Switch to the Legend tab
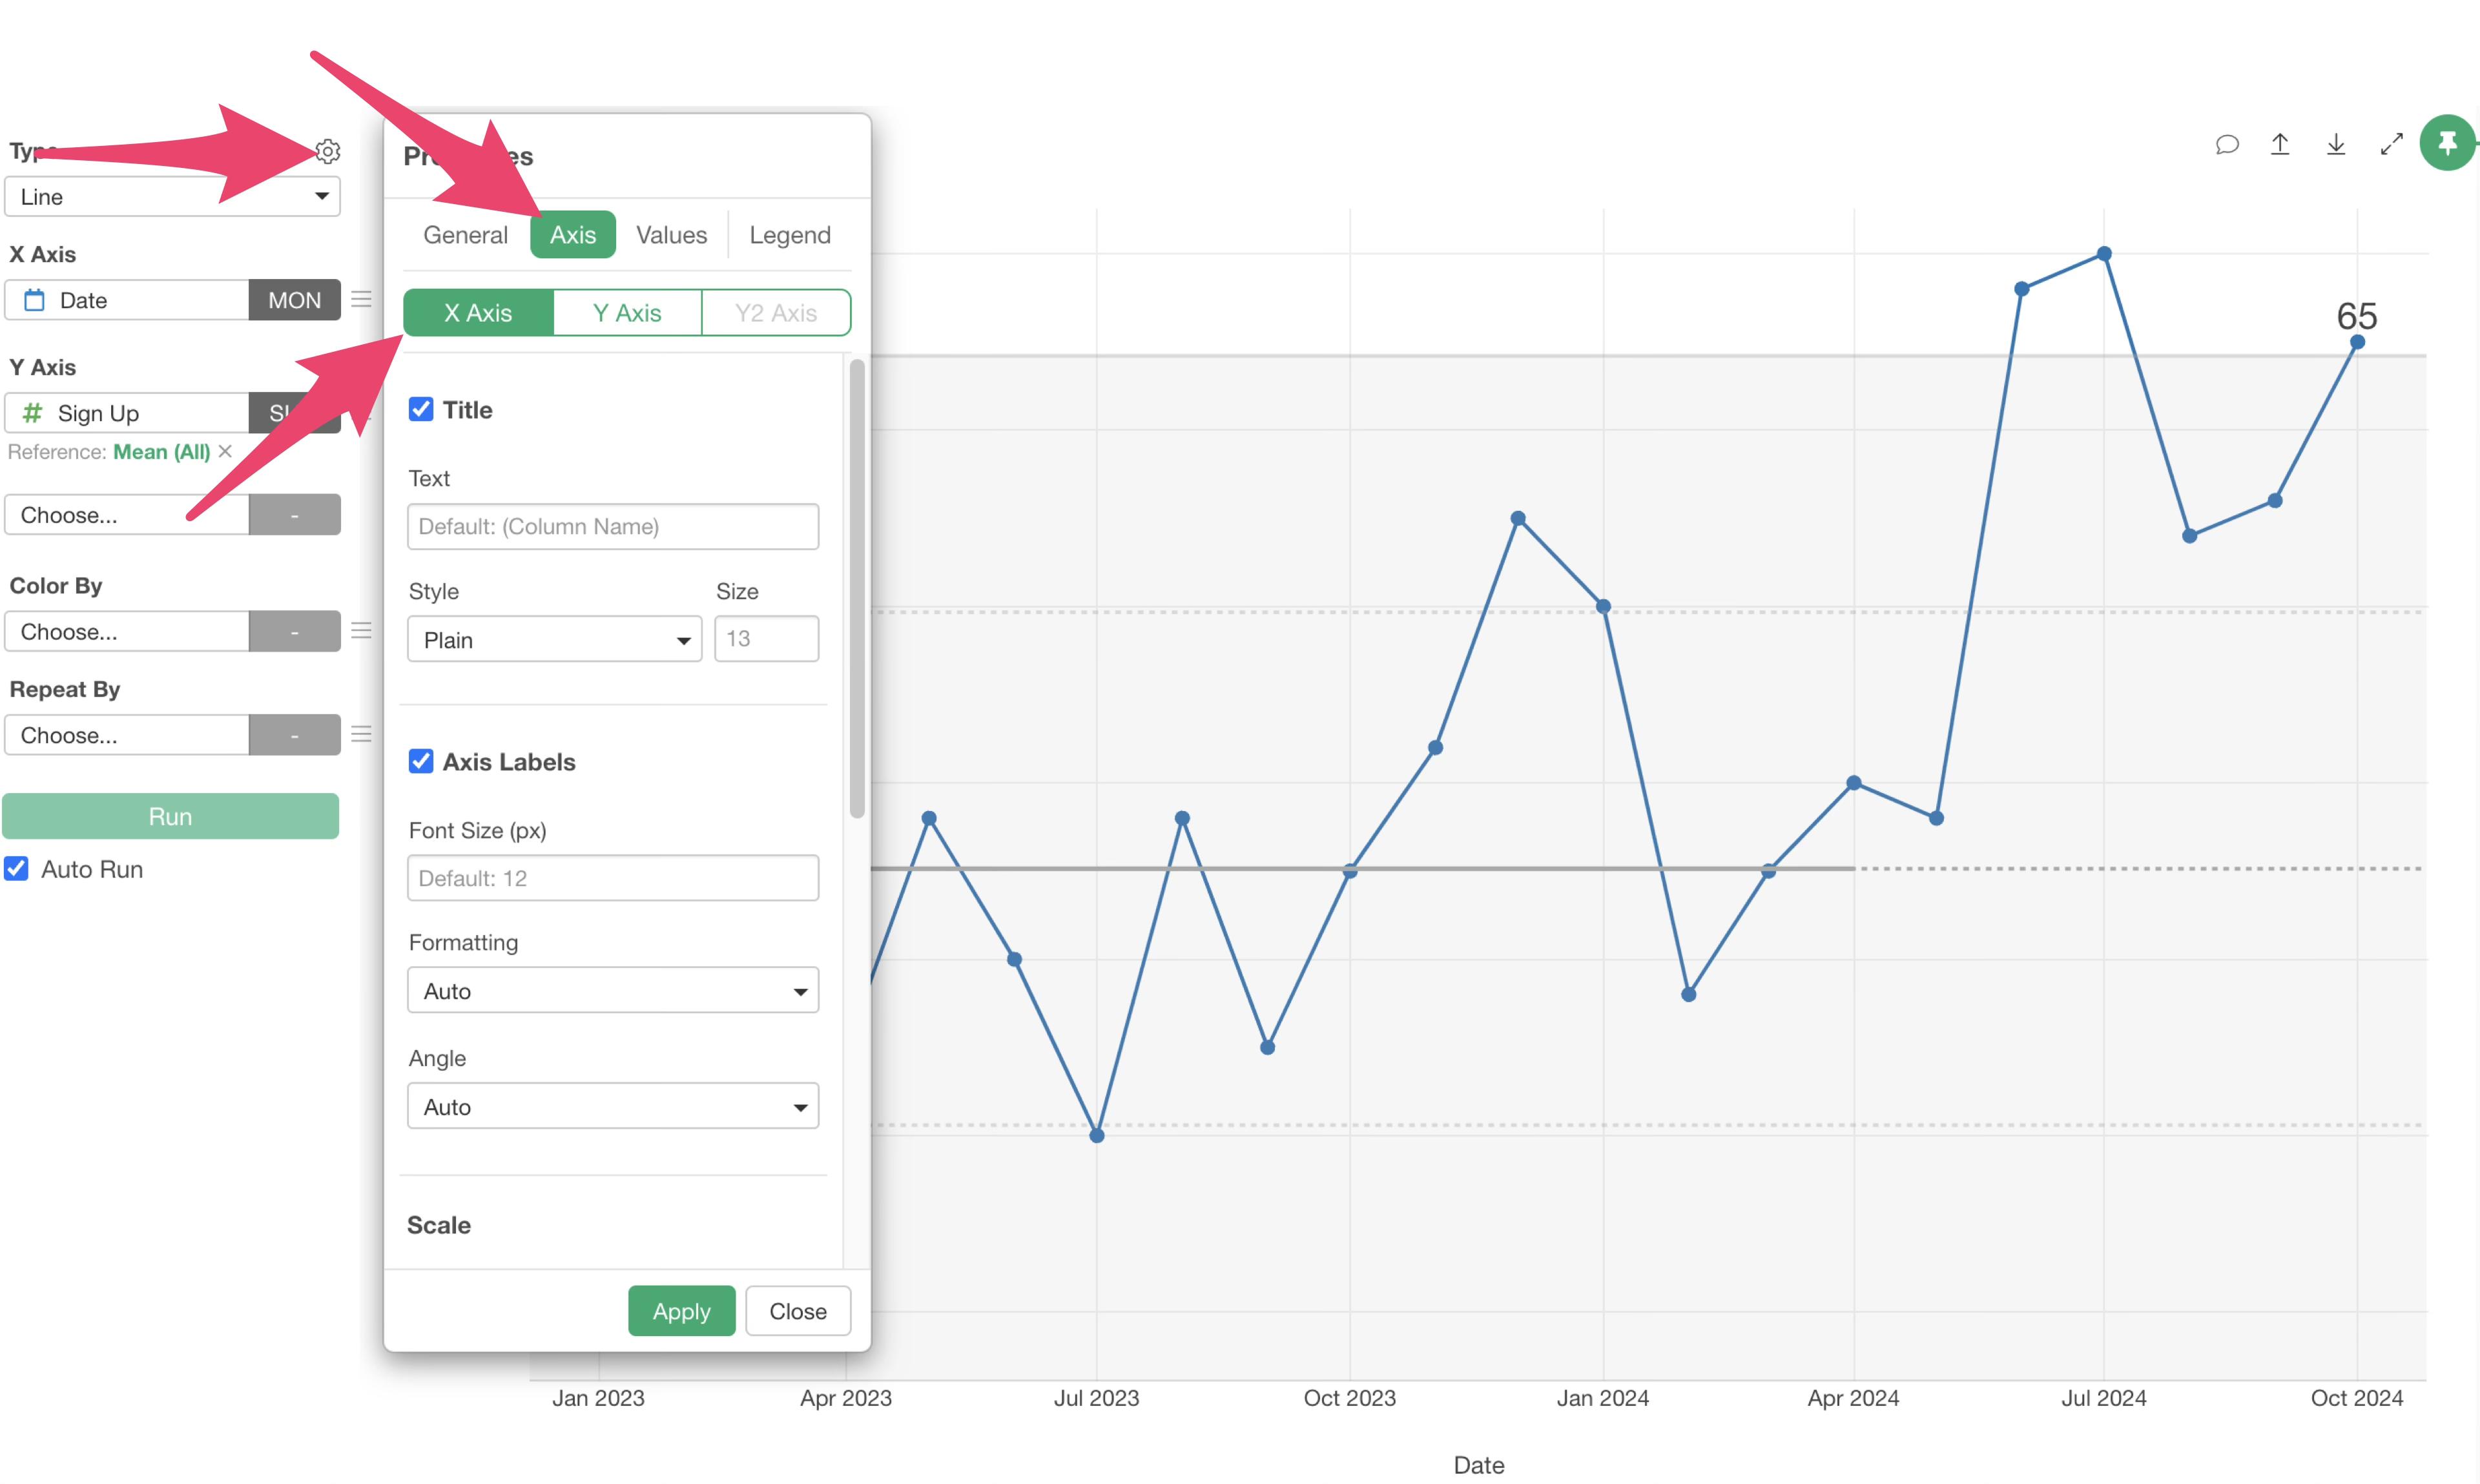The width and height of the screenshot is (2480, 1484). (x=789, y=235)
